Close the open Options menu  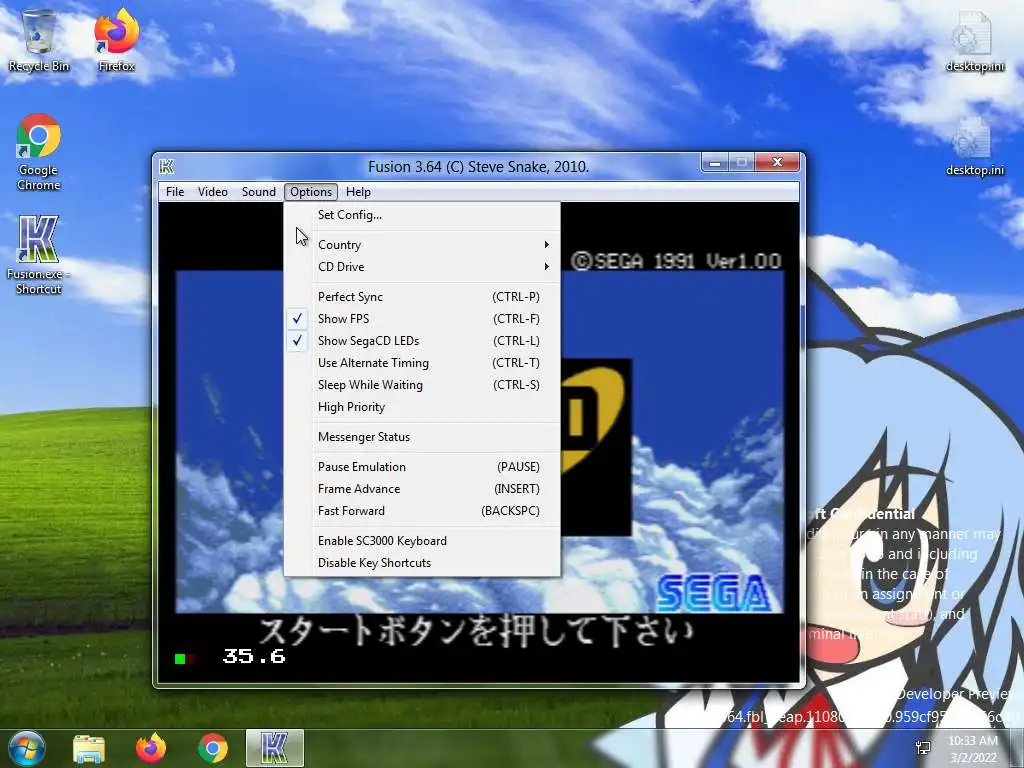(x=311, y=192)
